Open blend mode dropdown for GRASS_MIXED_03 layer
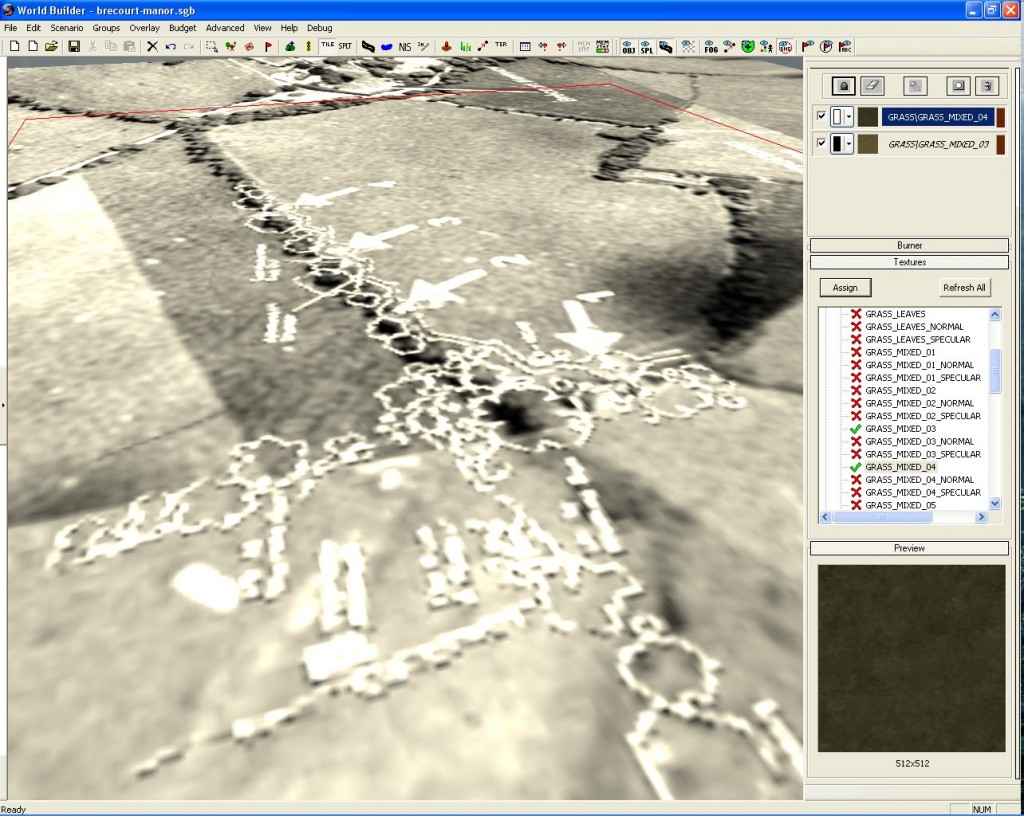1024x816 pixels. pos(849,145)
